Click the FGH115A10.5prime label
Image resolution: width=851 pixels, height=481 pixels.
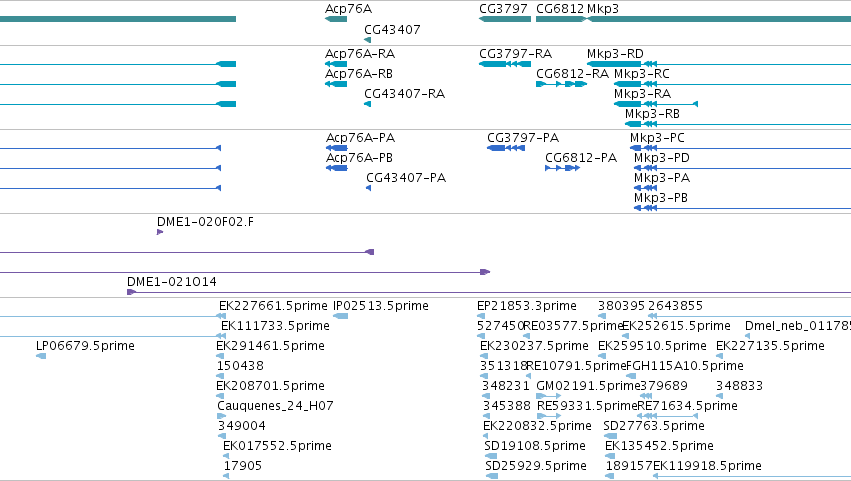[684, 366]
